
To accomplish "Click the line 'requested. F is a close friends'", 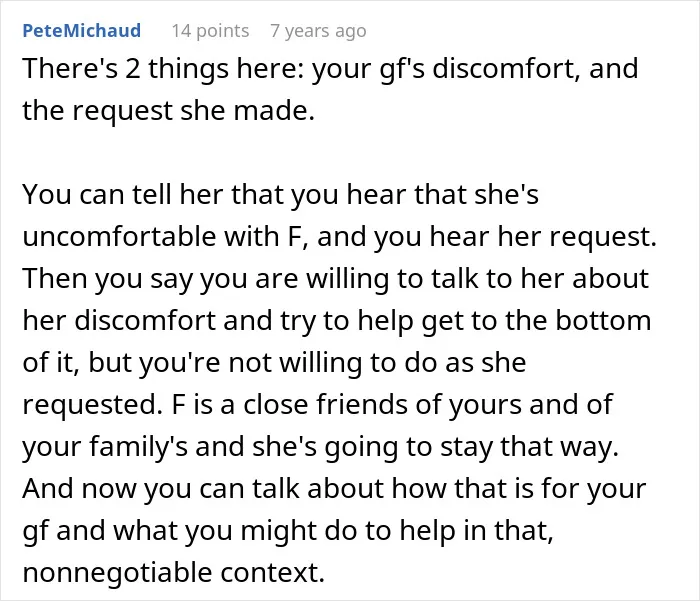I will pos(317,405).
